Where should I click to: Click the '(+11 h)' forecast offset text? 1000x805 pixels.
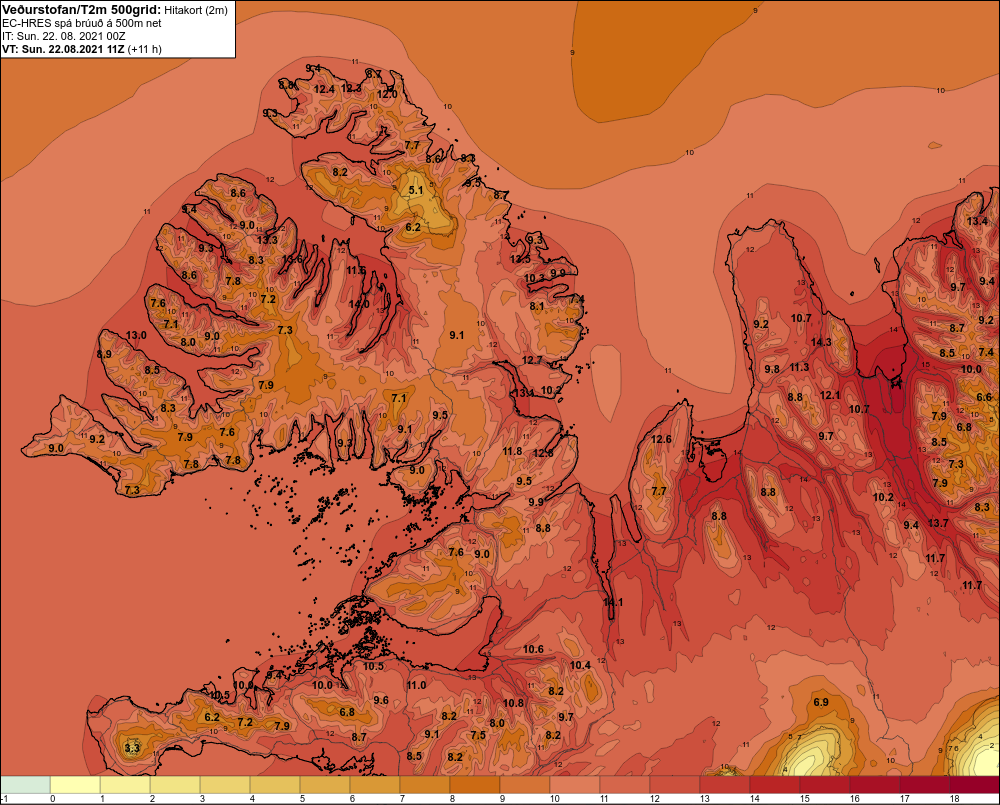[145, 49]
